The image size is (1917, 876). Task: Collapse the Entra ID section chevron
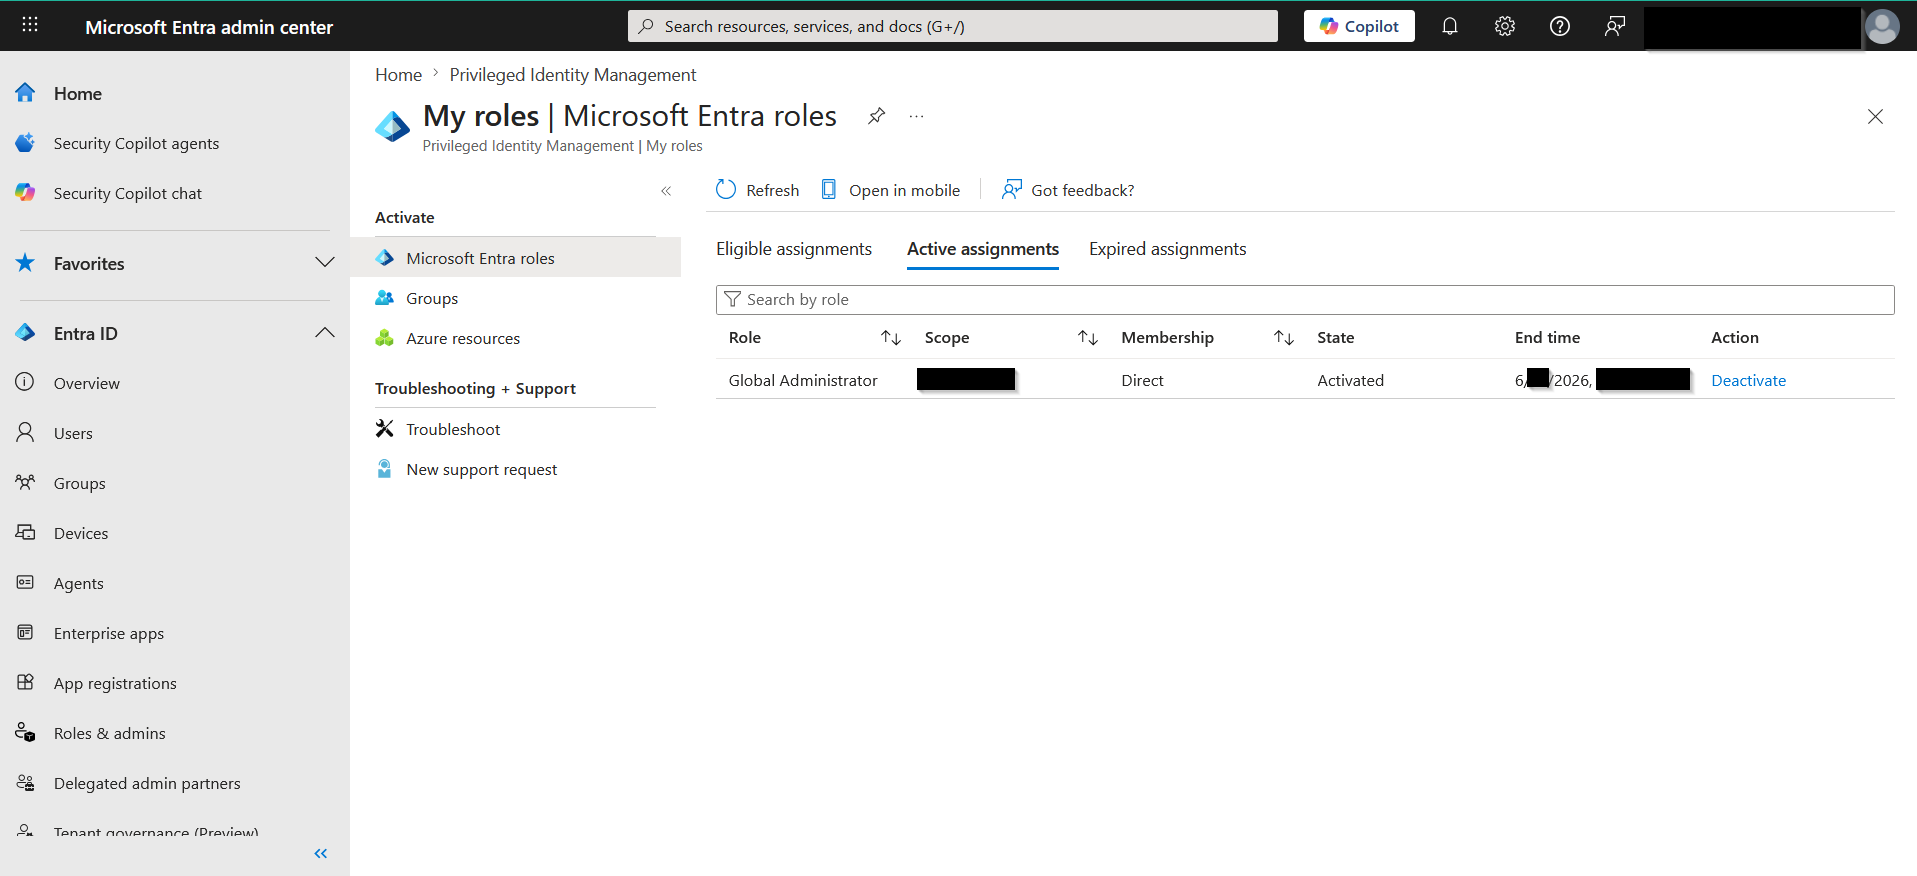pos(325,333)
